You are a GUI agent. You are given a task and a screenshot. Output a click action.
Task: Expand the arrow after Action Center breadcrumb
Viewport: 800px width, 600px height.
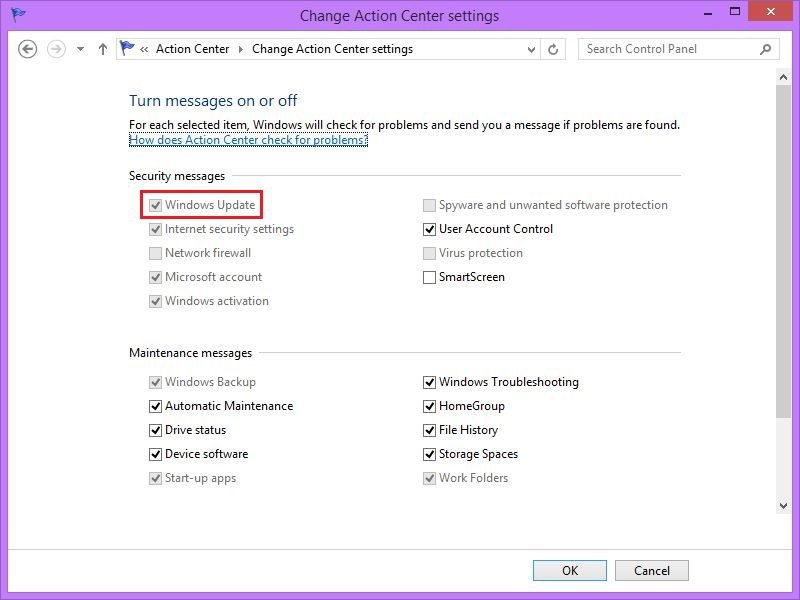pyautogui.click(x=240, y=49)
